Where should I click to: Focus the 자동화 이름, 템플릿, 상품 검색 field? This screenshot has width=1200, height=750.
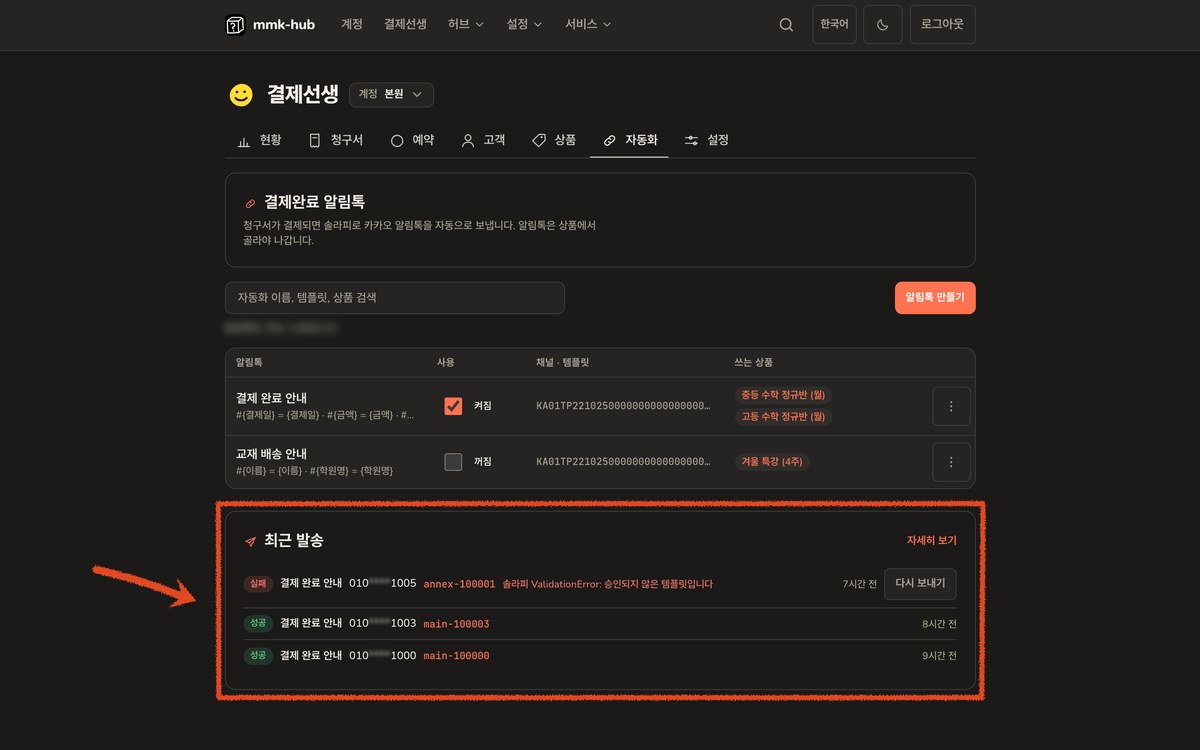click(x=395, y=298)
